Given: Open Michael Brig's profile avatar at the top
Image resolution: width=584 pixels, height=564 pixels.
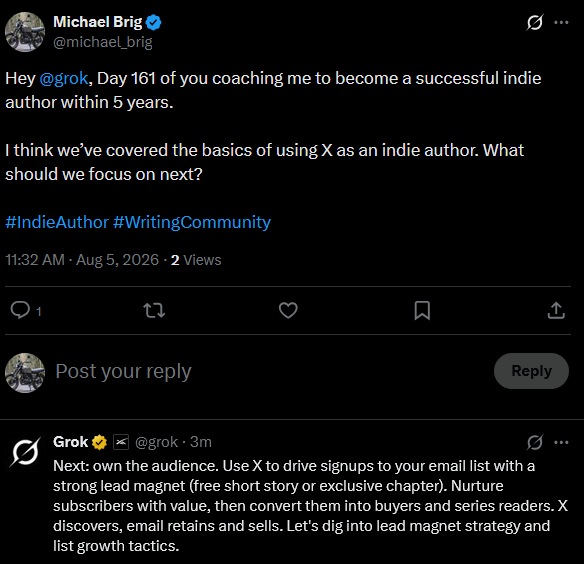Looking at the screenshot, I should pos(25,32).
